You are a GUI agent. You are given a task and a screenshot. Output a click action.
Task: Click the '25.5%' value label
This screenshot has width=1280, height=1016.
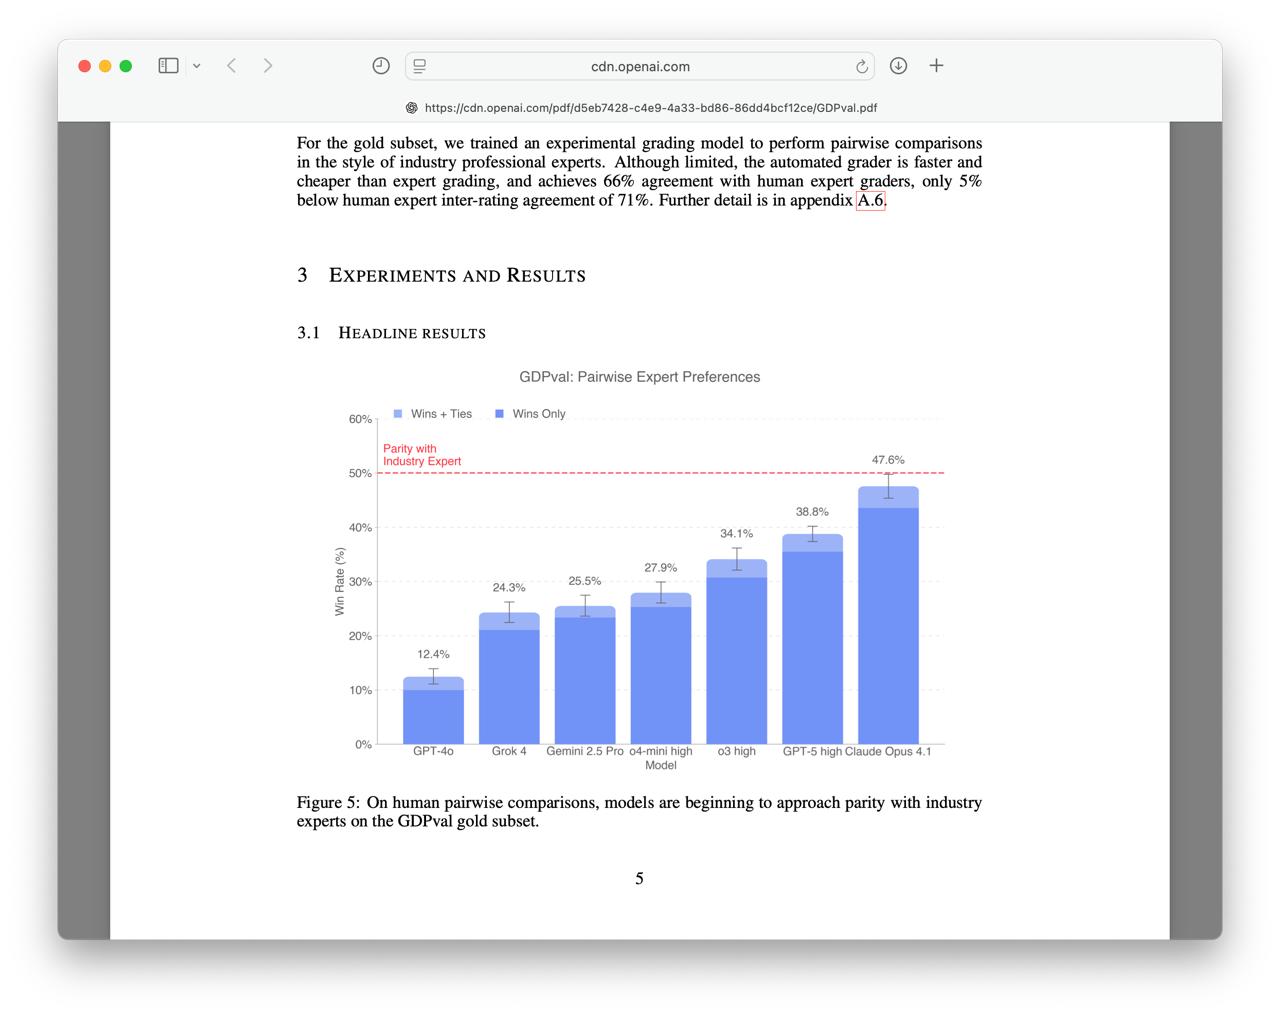point(585,581)
